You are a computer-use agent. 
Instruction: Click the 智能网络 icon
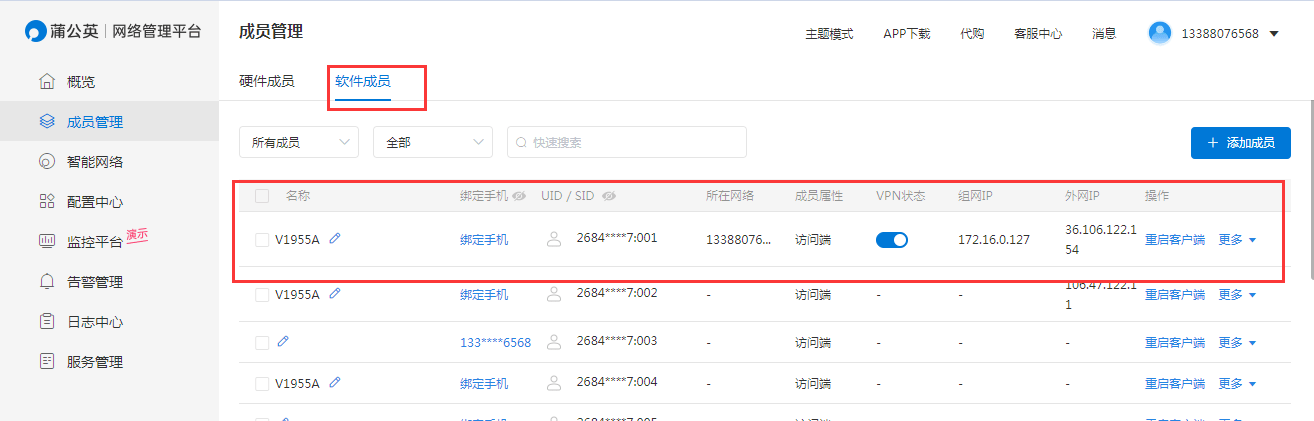point(46,162)
